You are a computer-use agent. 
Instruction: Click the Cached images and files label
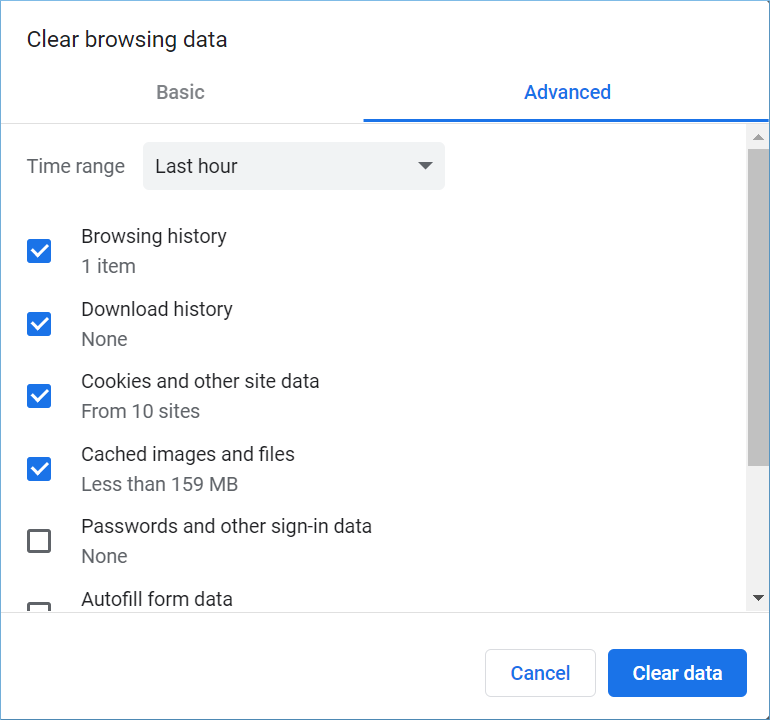pos(188,454)
